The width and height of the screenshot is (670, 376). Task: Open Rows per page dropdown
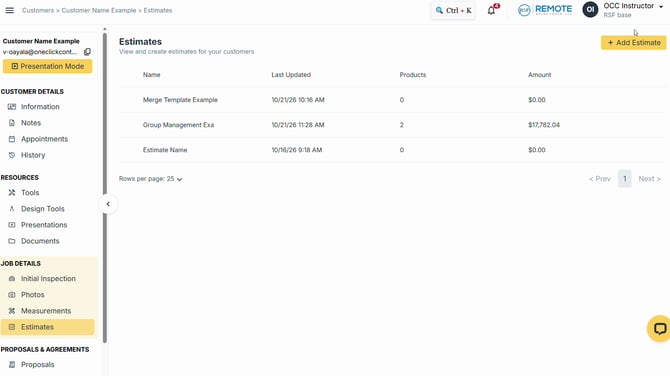coord(150,179)
